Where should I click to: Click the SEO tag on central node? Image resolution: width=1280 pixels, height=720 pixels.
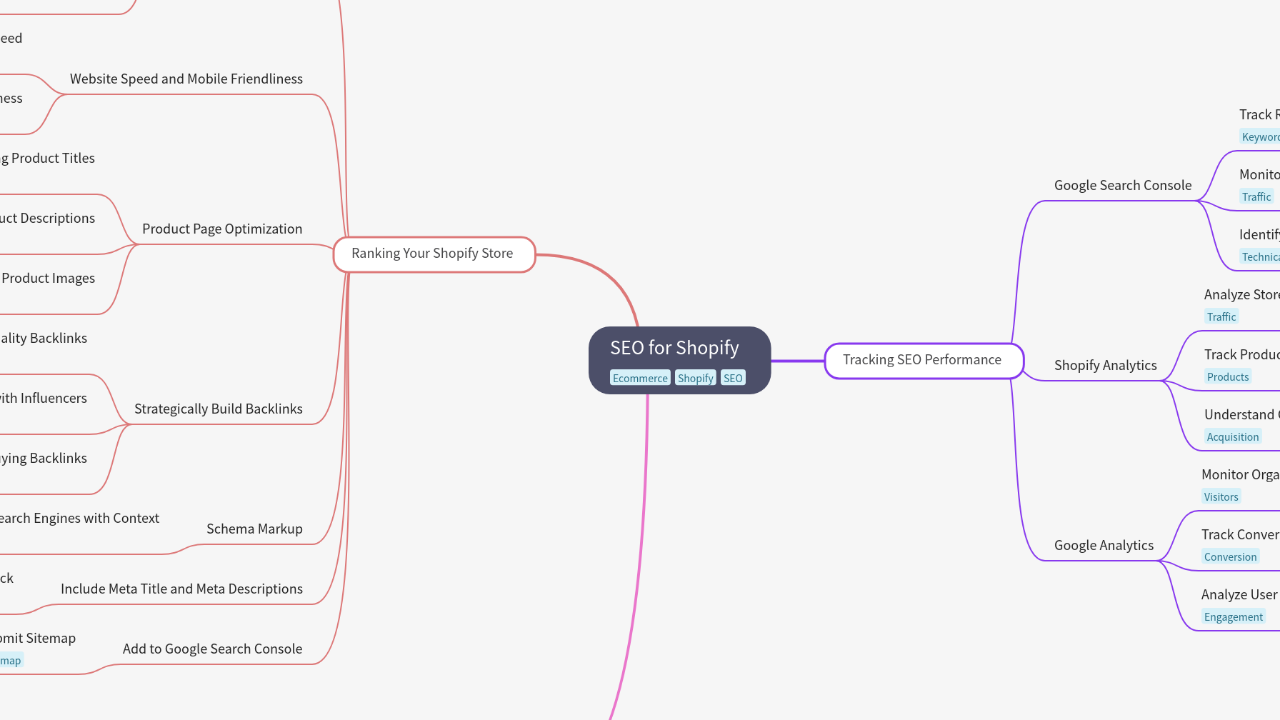[733, 378]
